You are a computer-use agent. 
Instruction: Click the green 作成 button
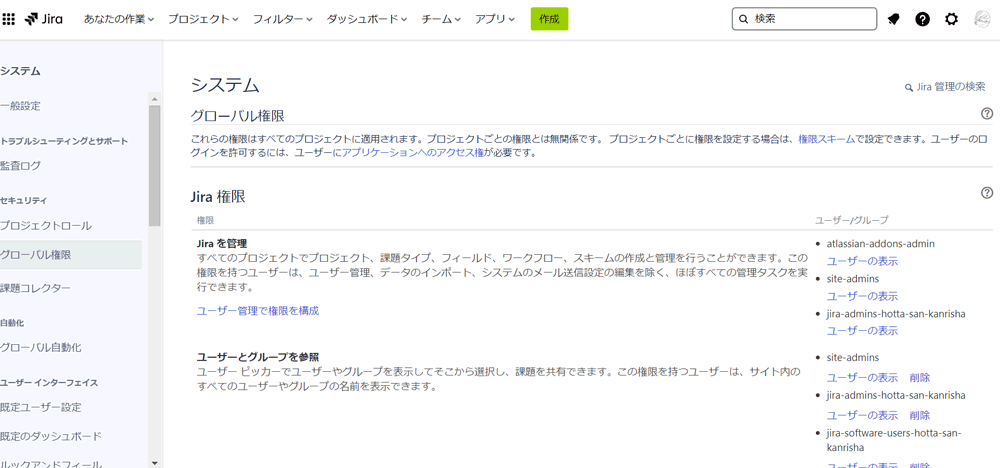(x=549, y=19)
